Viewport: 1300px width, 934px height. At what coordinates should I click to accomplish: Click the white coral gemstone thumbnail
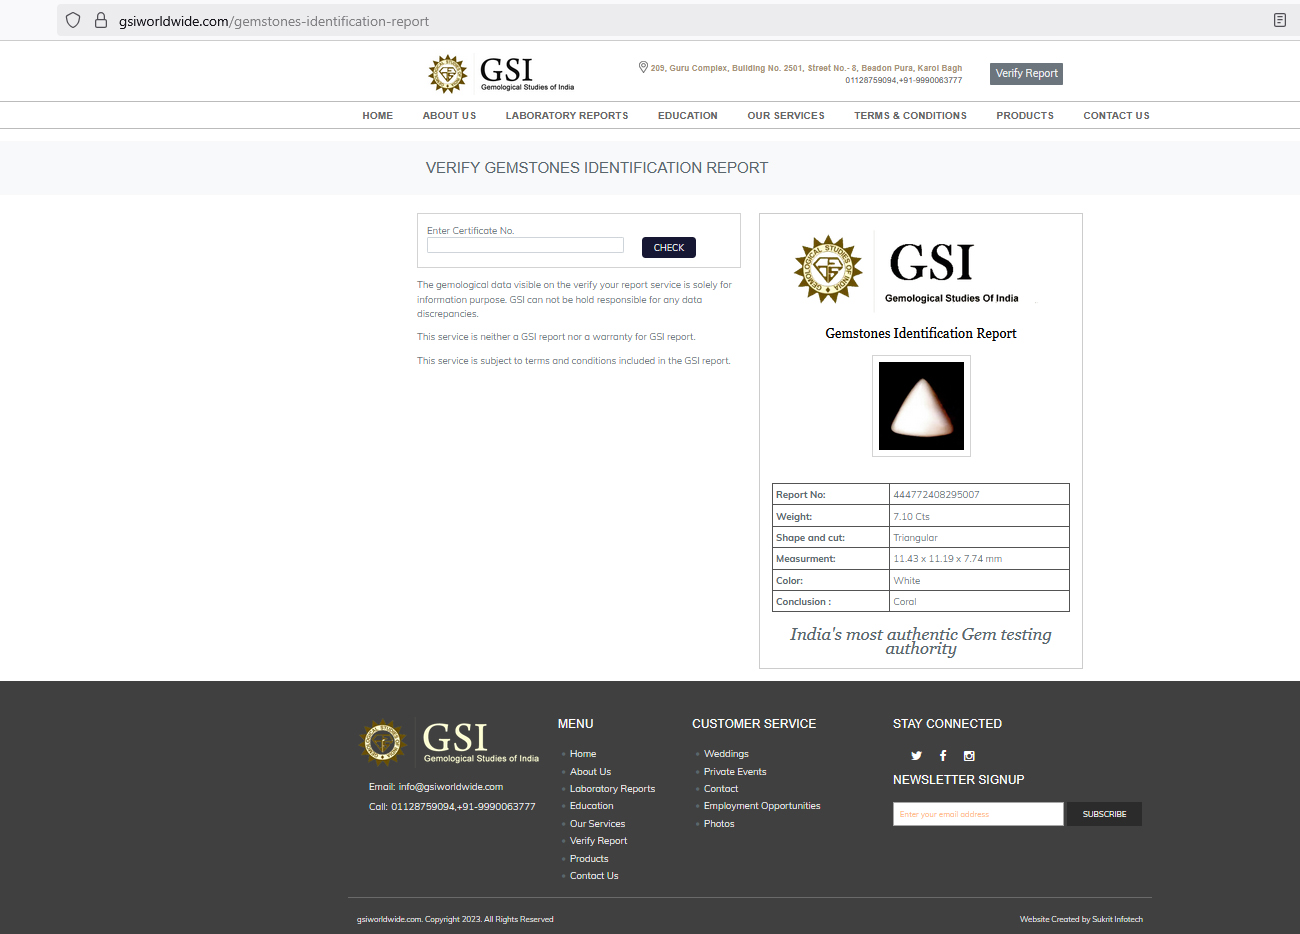921,406
